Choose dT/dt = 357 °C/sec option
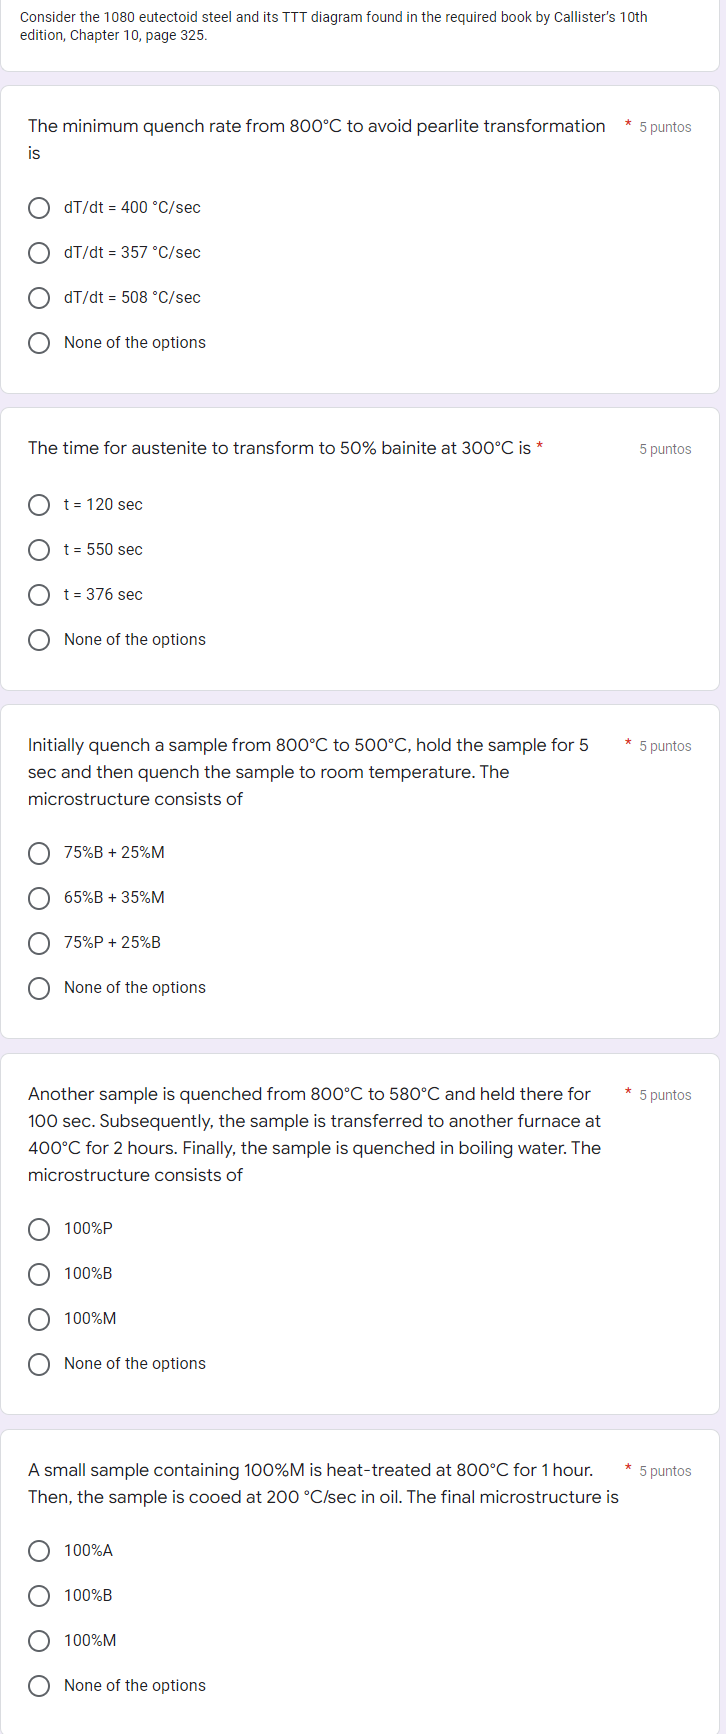Viewport: 726px width, 1734px height. point(39,253)
